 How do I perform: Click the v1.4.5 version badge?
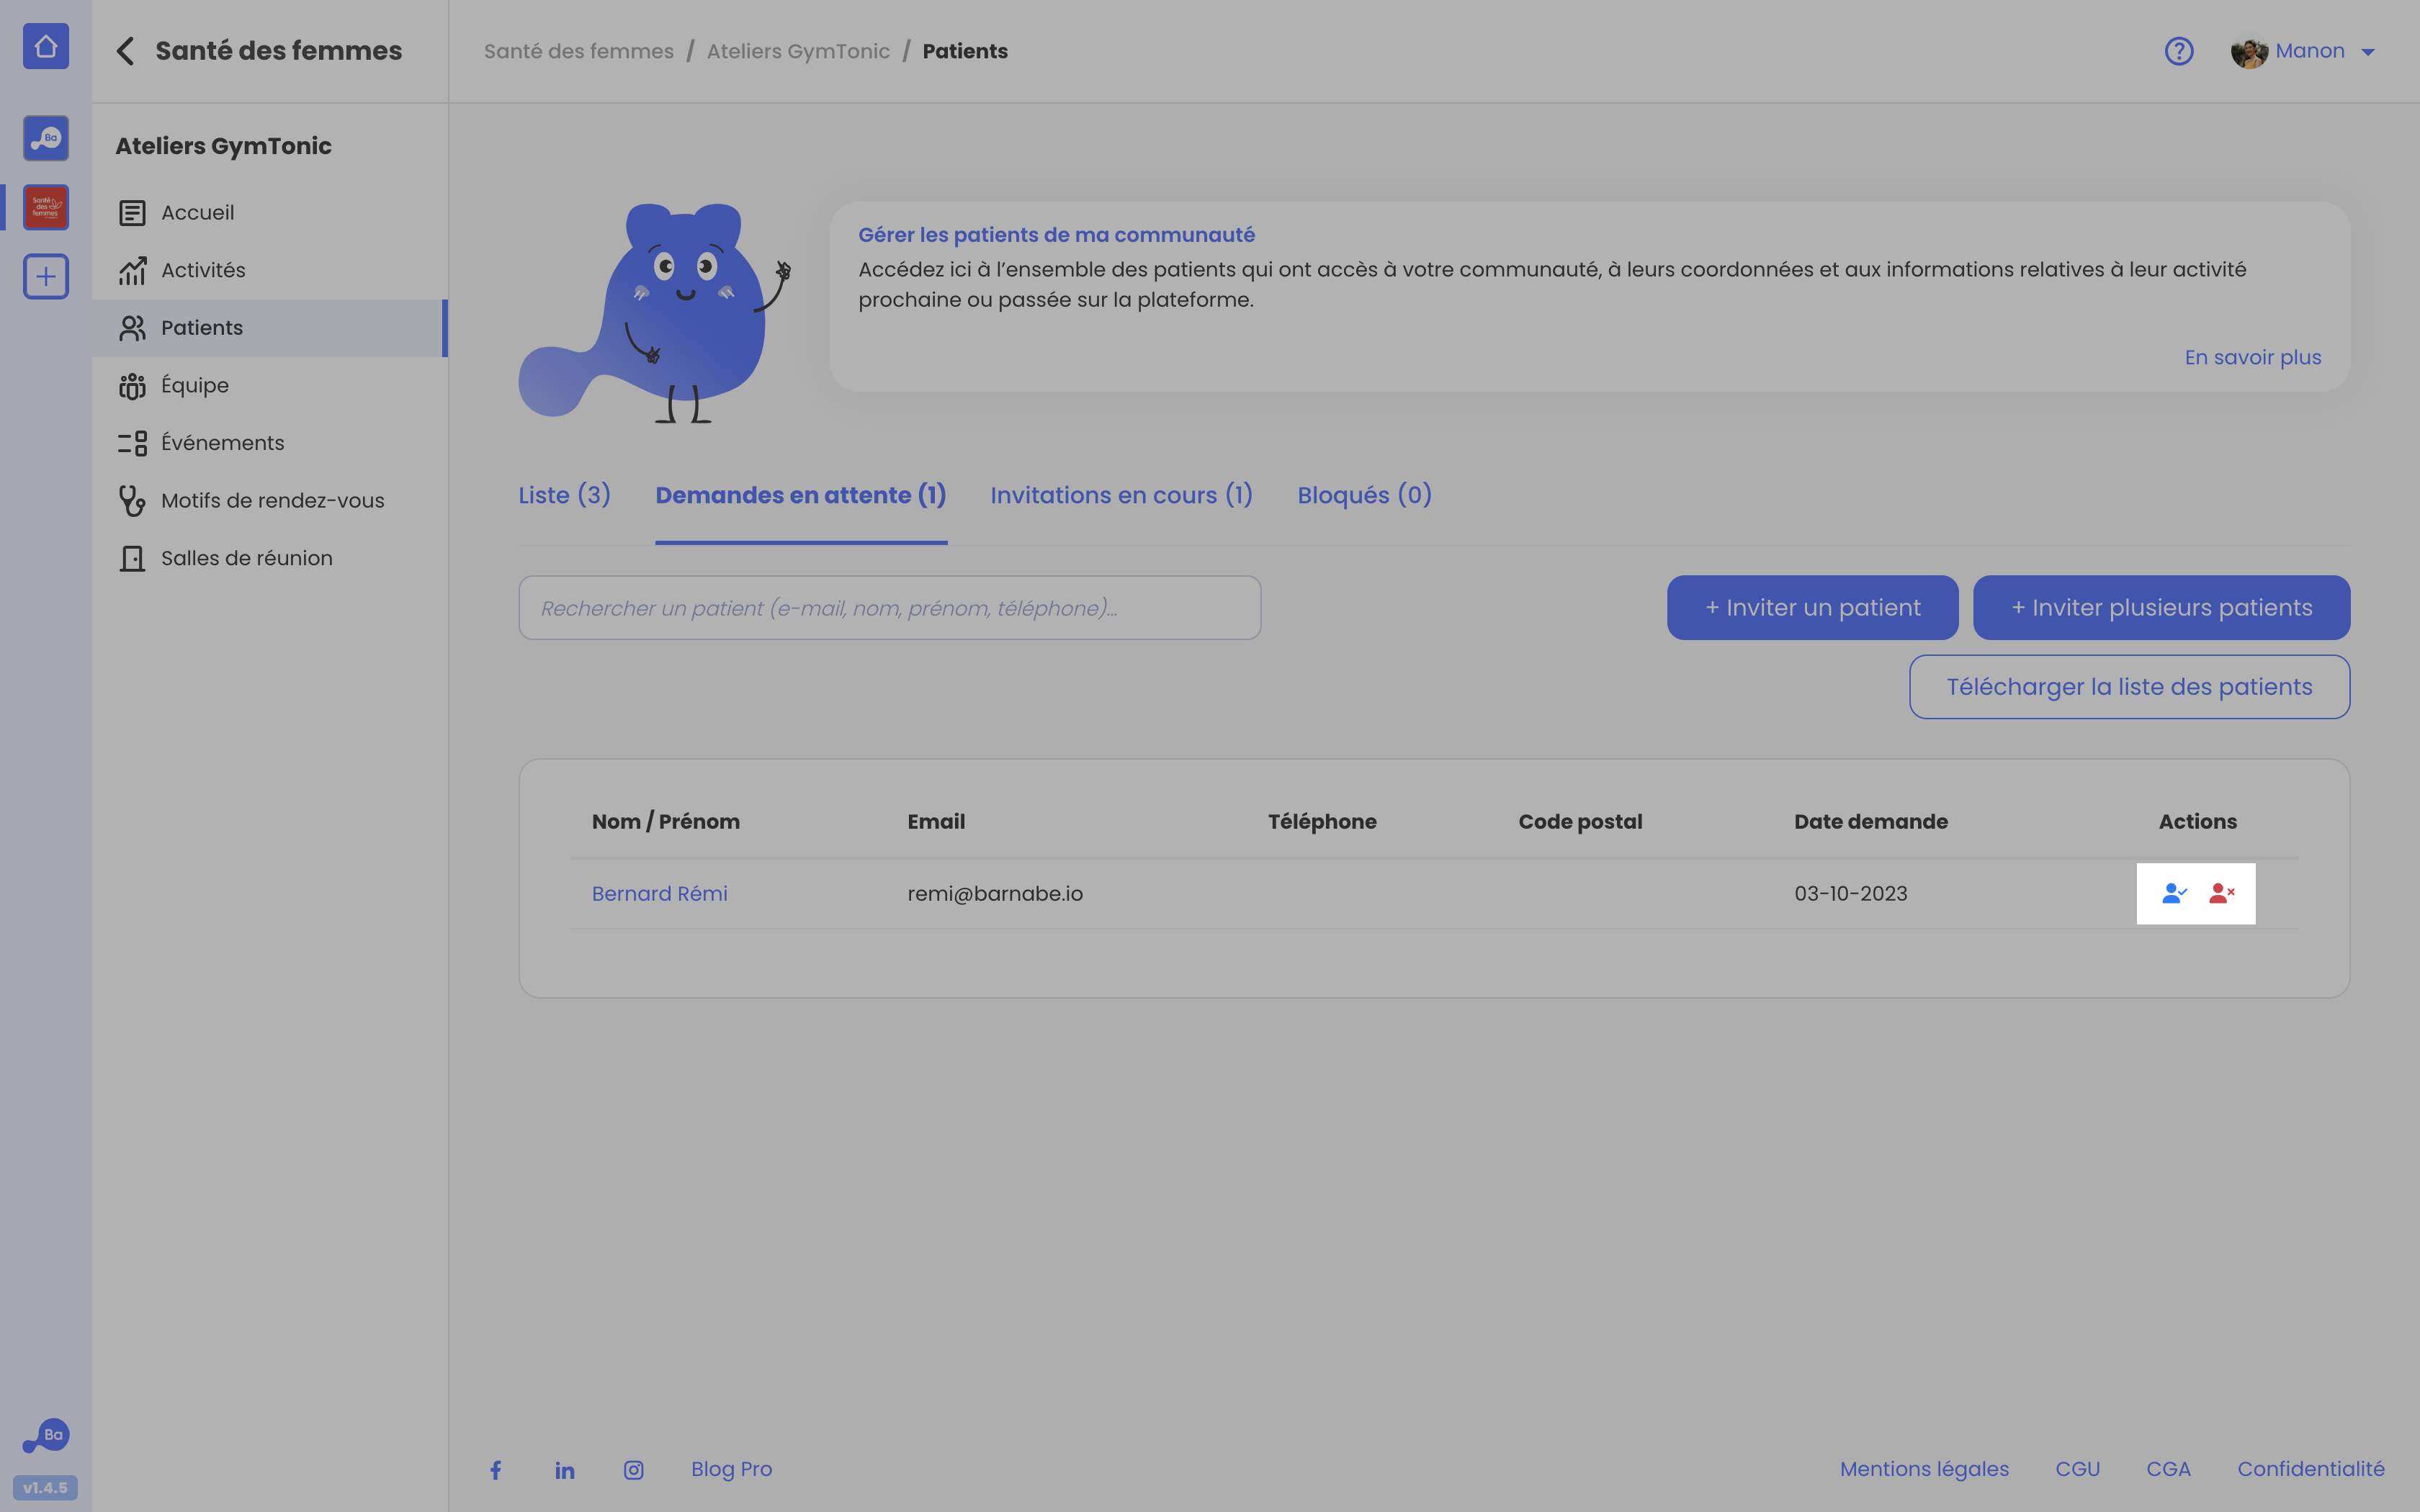point(46,1488)
